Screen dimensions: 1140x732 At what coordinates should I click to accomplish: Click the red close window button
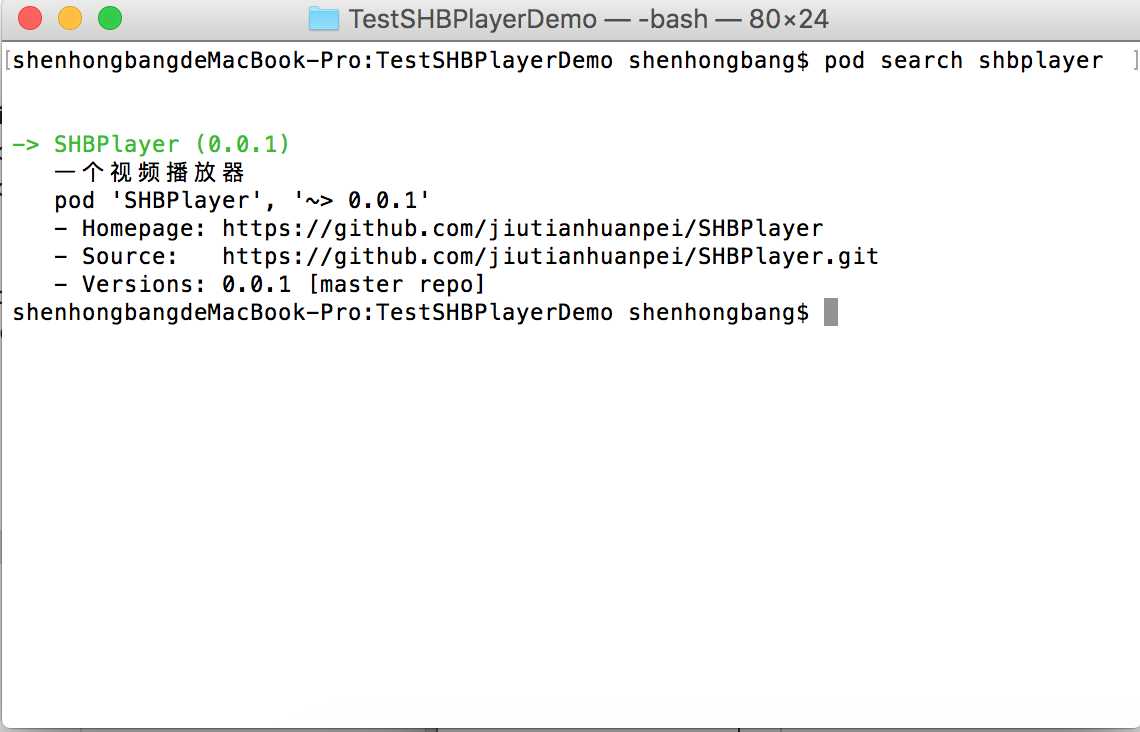31,18
